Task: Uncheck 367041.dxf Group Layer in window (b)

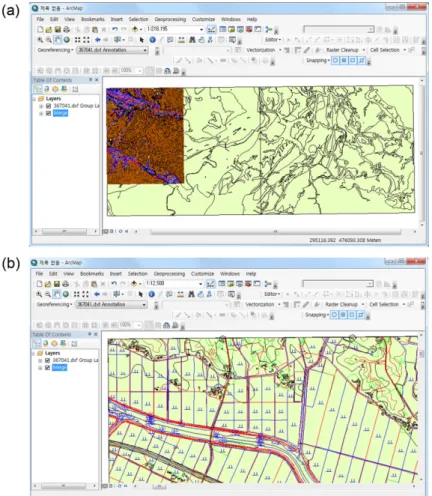Action: [x=47, y=360]
